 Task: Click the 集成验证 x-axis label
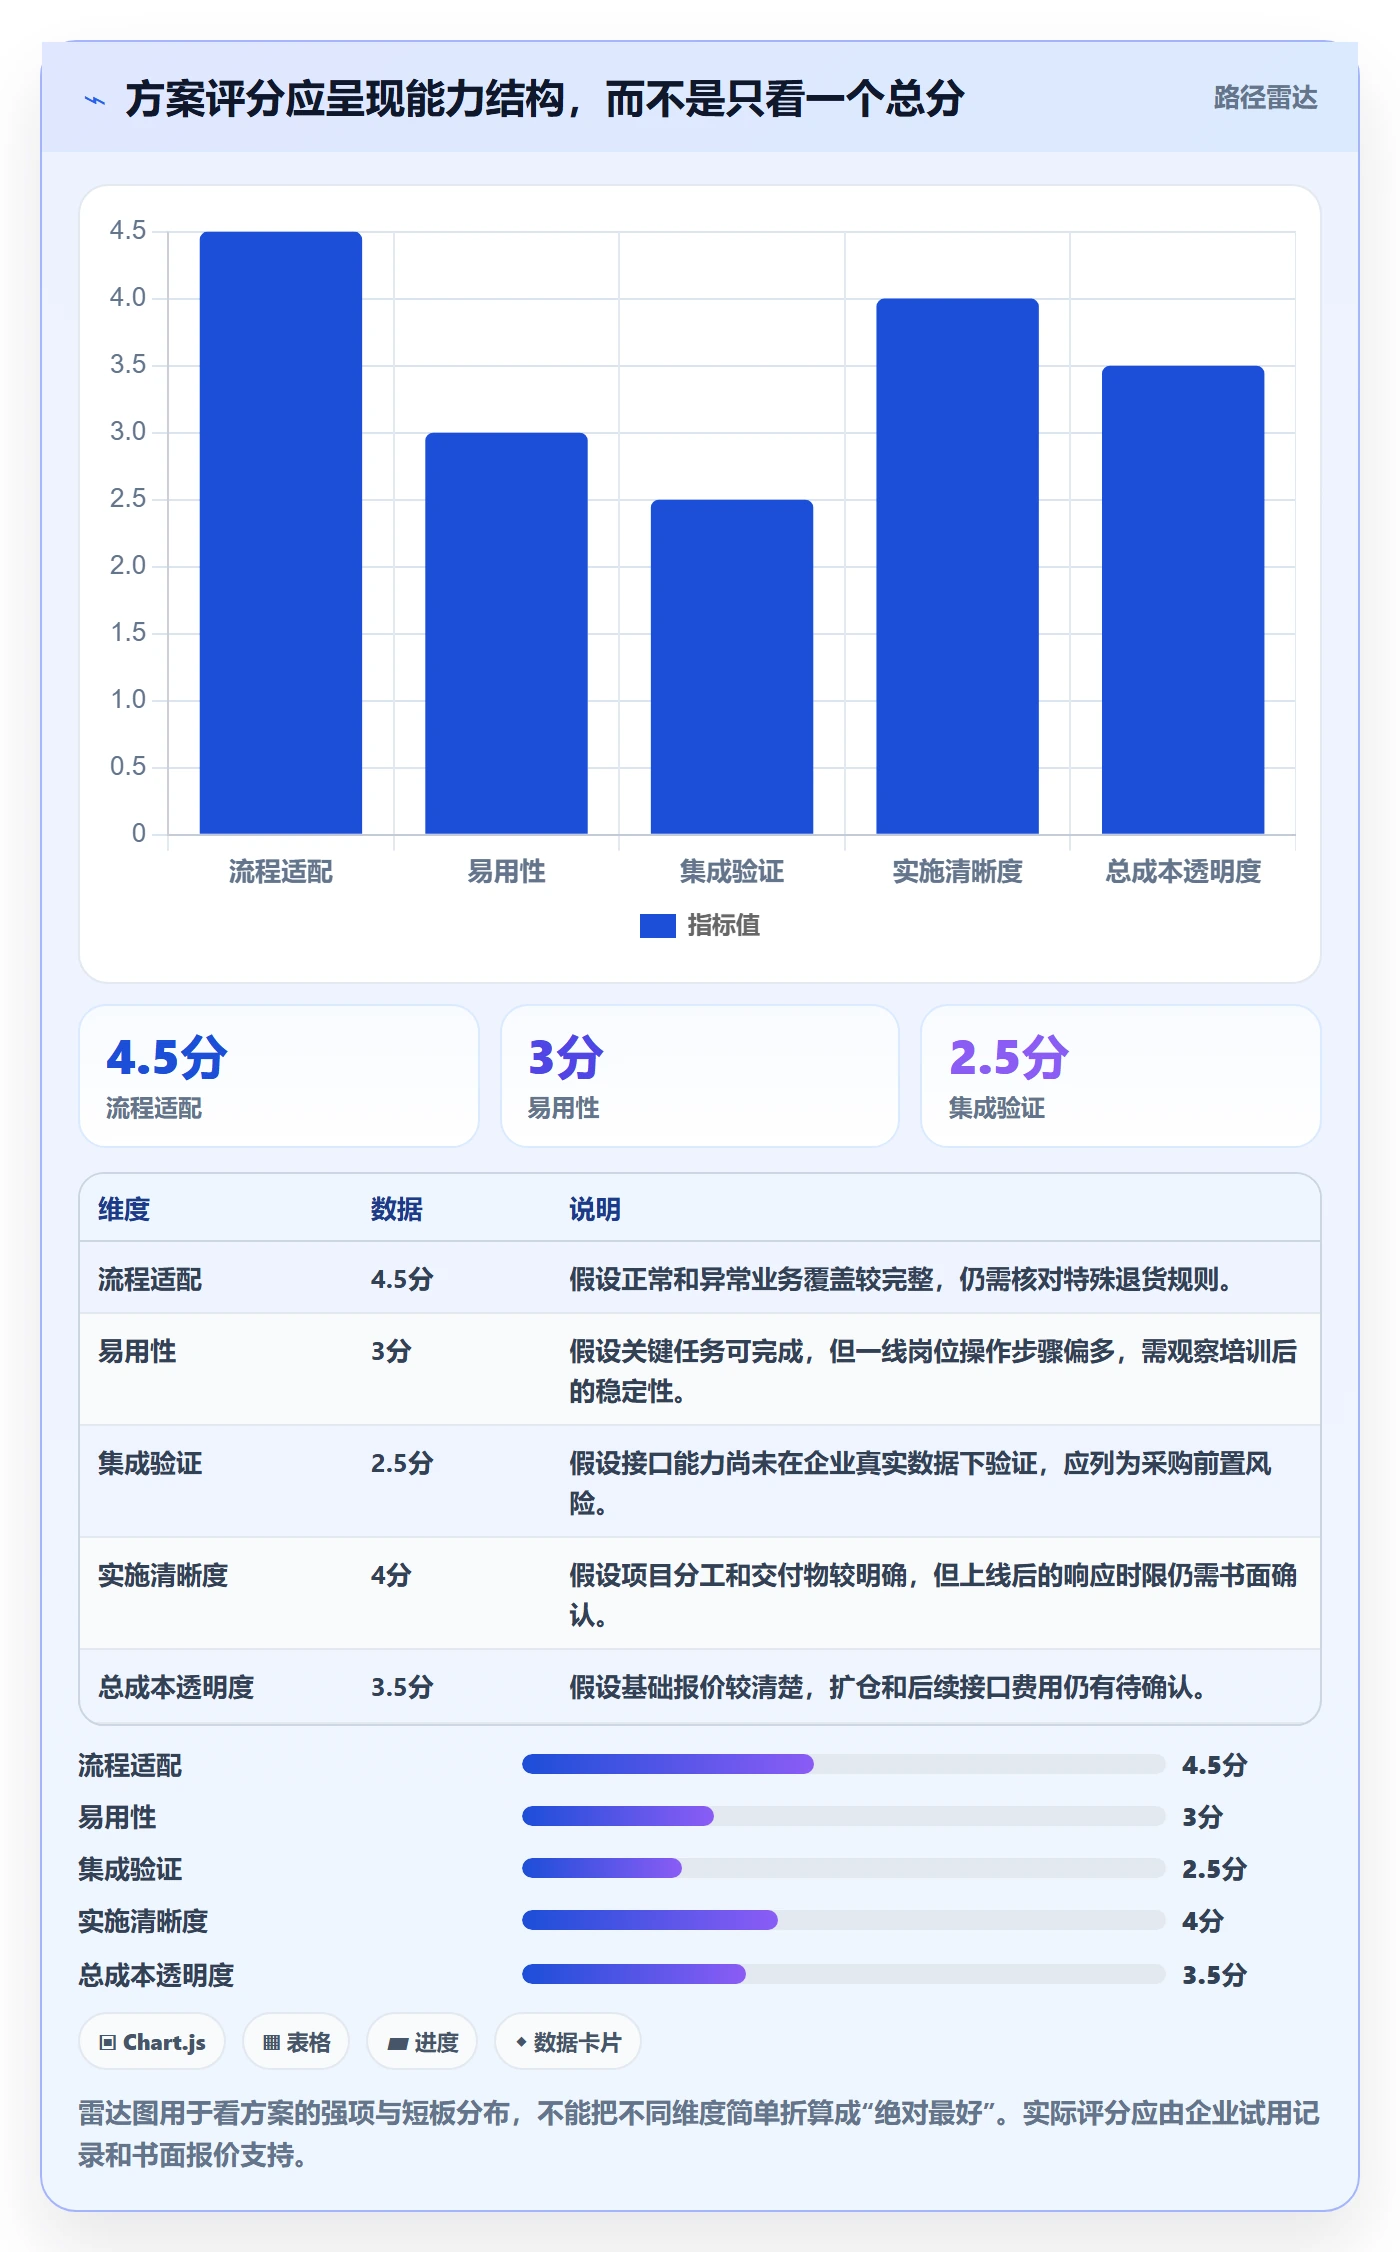(732, 872)
